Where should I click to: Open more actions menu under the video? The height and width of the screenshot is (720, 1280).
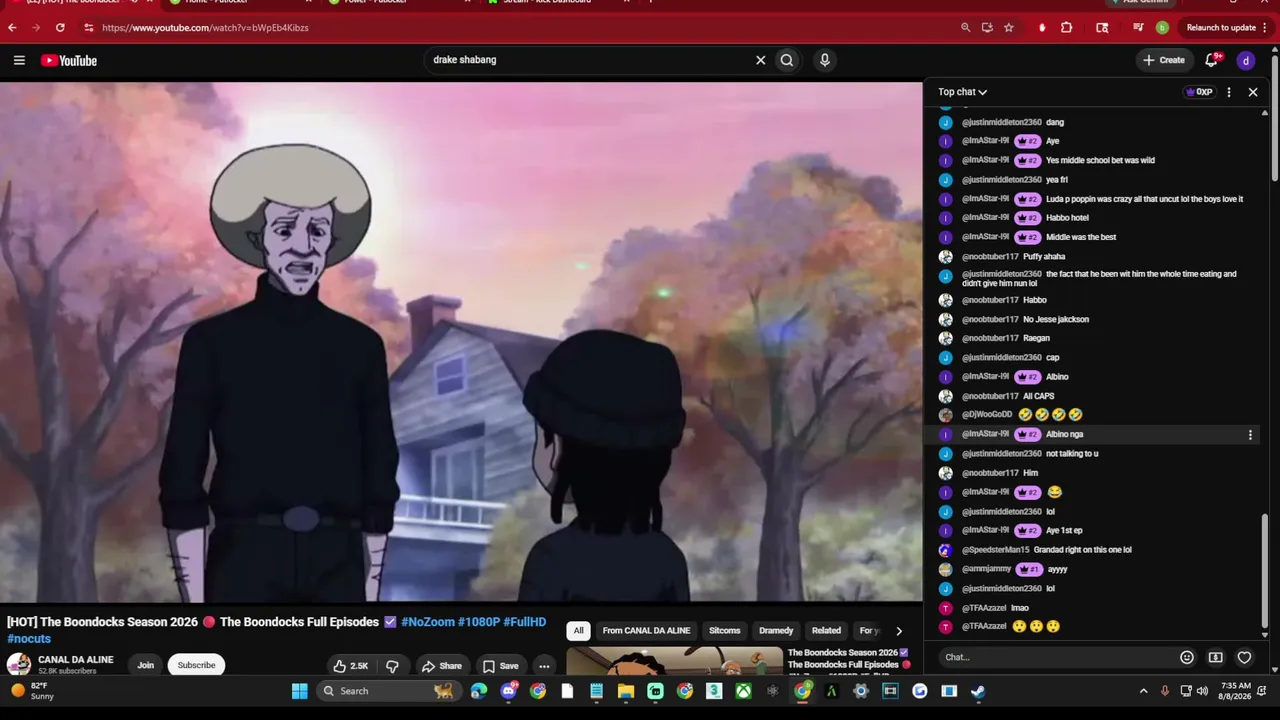(x=544, y=666)
